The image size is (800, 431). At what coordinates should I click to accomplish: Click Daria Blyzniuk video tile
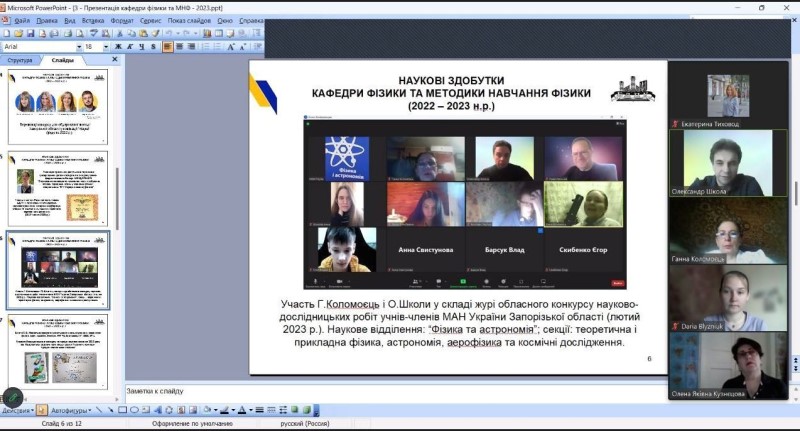(728, 298)
